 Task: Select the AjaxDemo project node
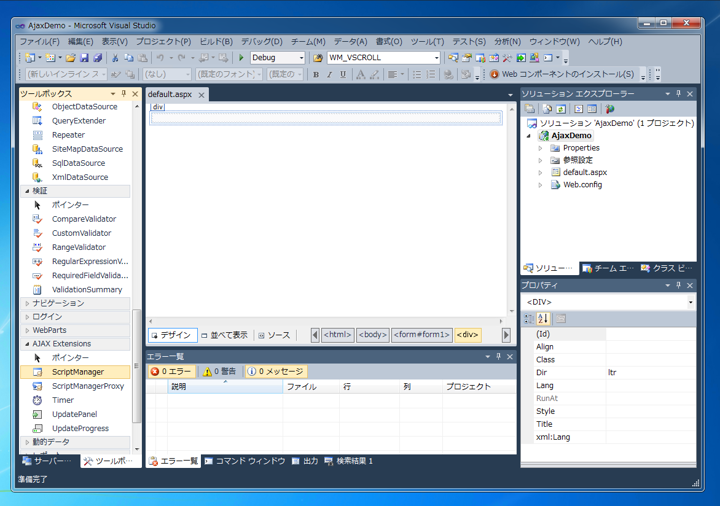(571, 135)
